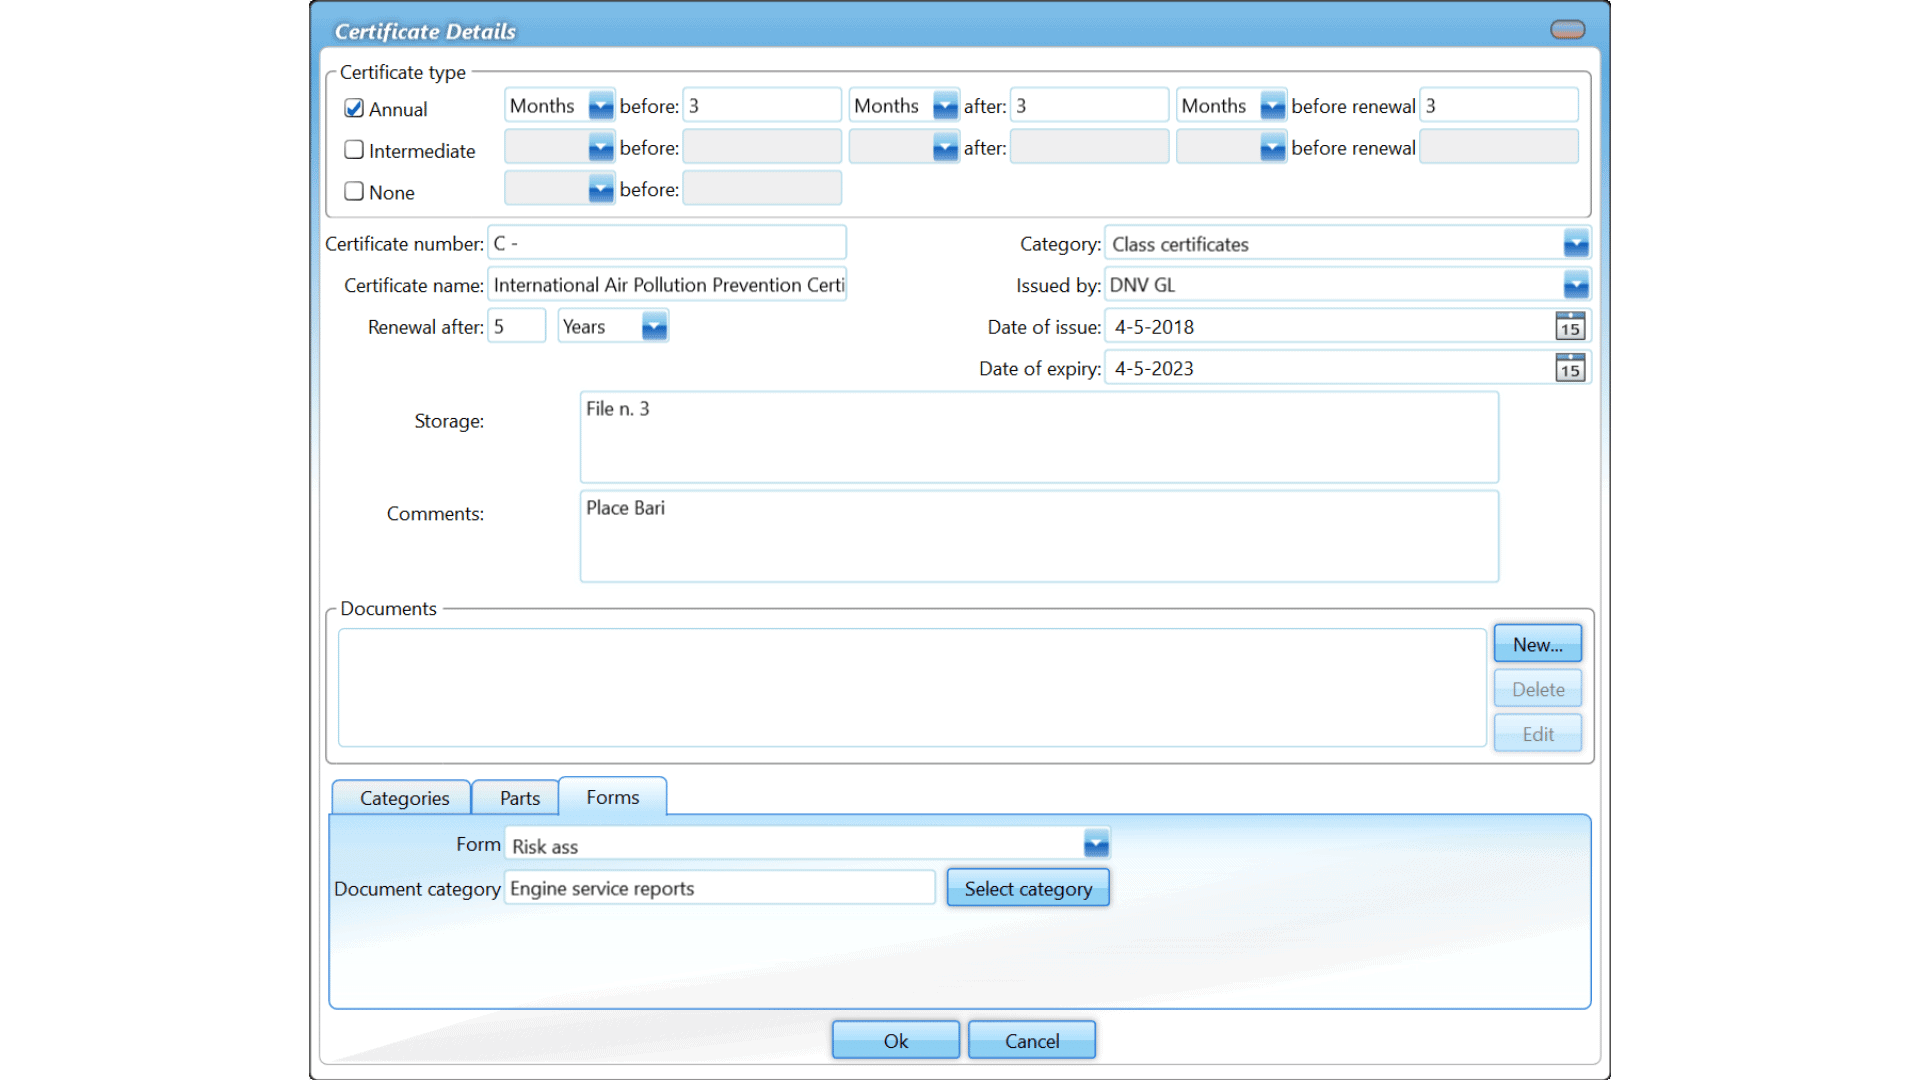This screenshot has width=1920, height=1080.
Task: Open the Date of issue calendar picker
Action: click(x=1570, y=327)
